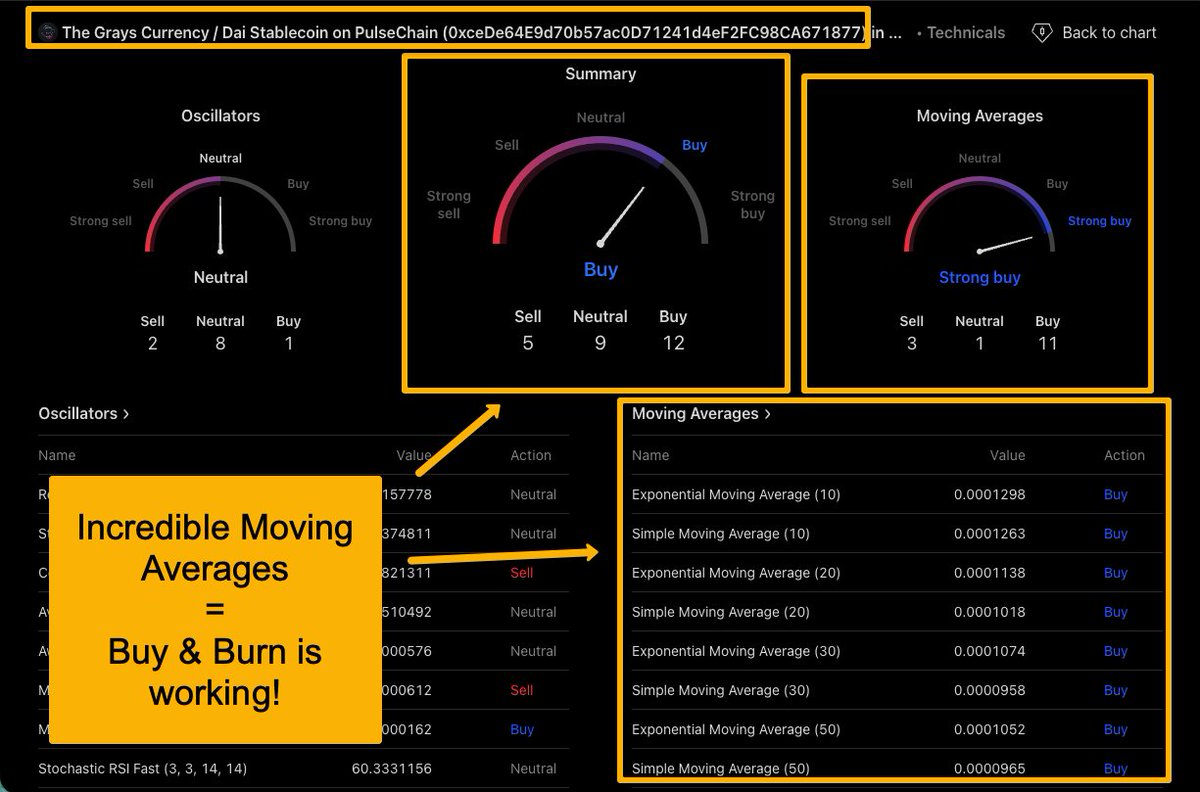
Task: Click the Neutral result under Oscillators gauge
Action: 220,277
